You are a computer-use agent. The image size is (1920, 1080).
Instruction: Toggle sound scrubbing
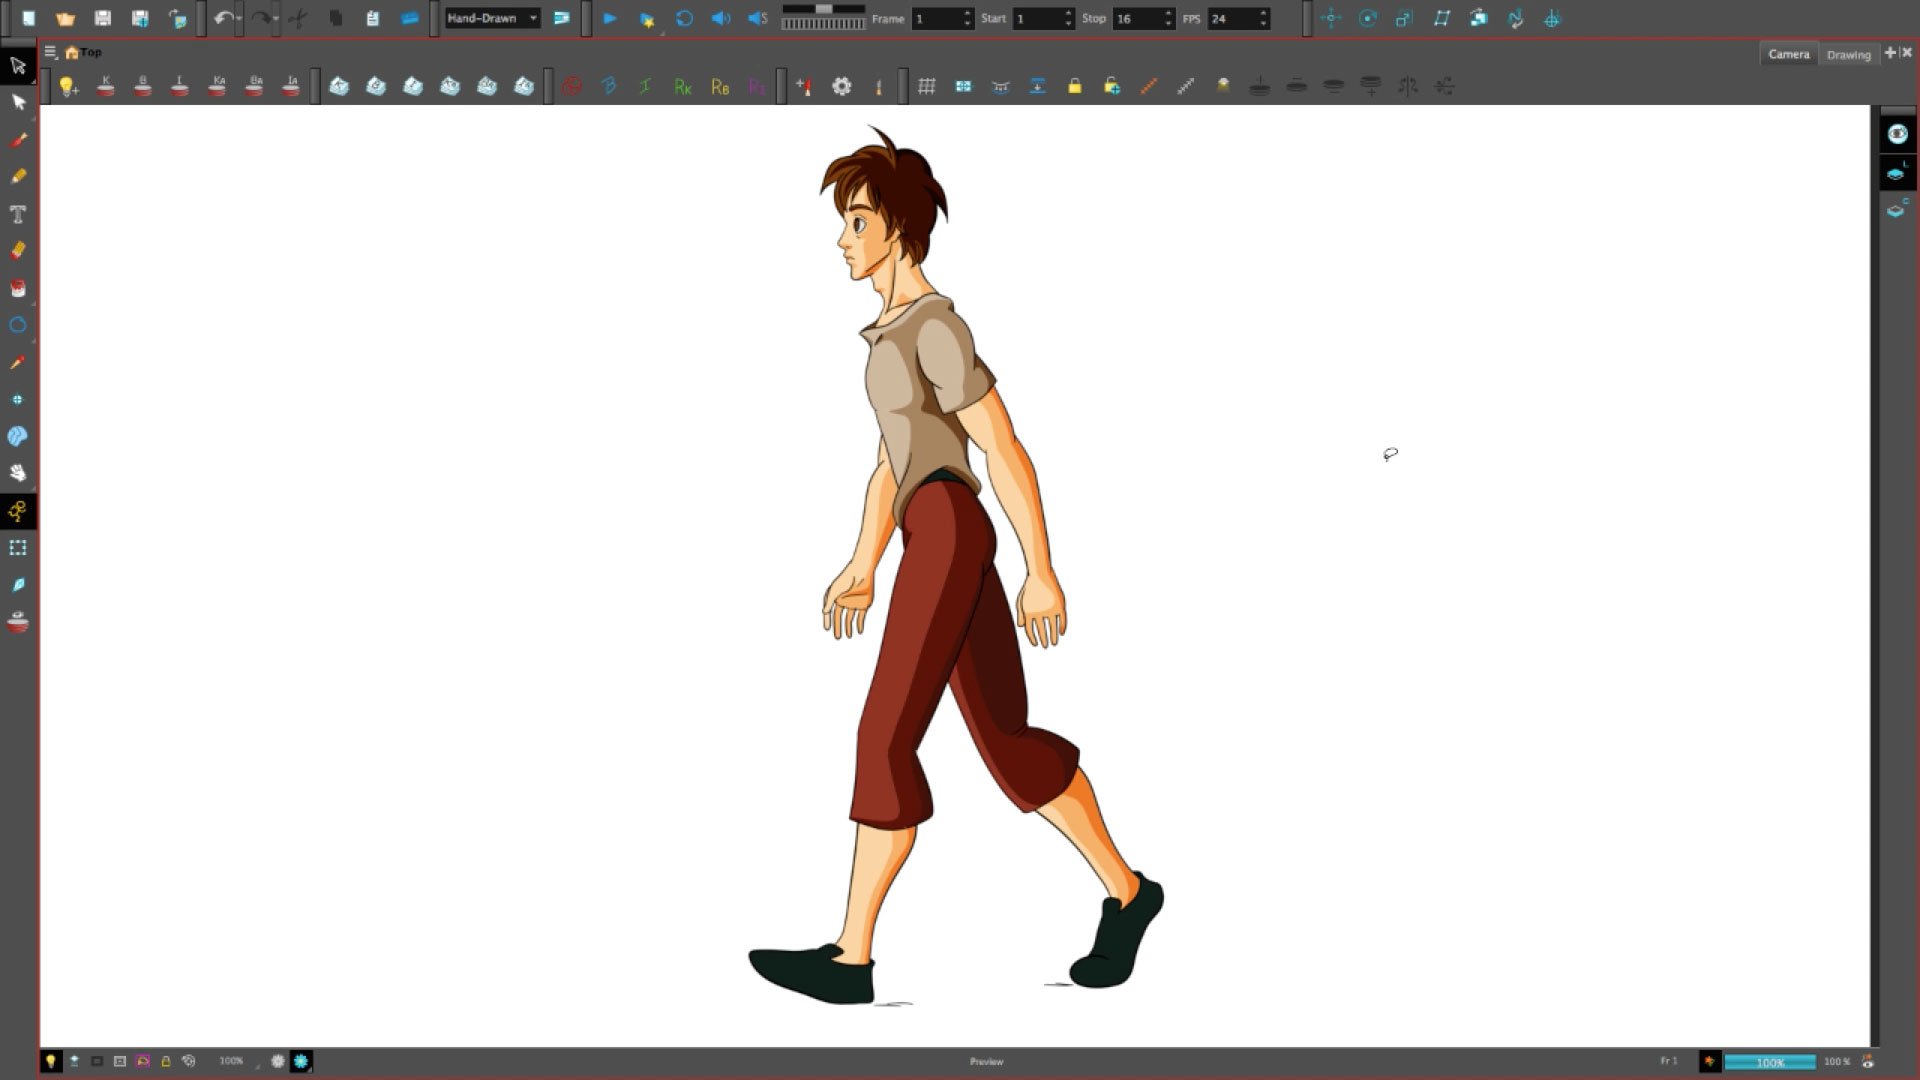[x=758, y=18]
